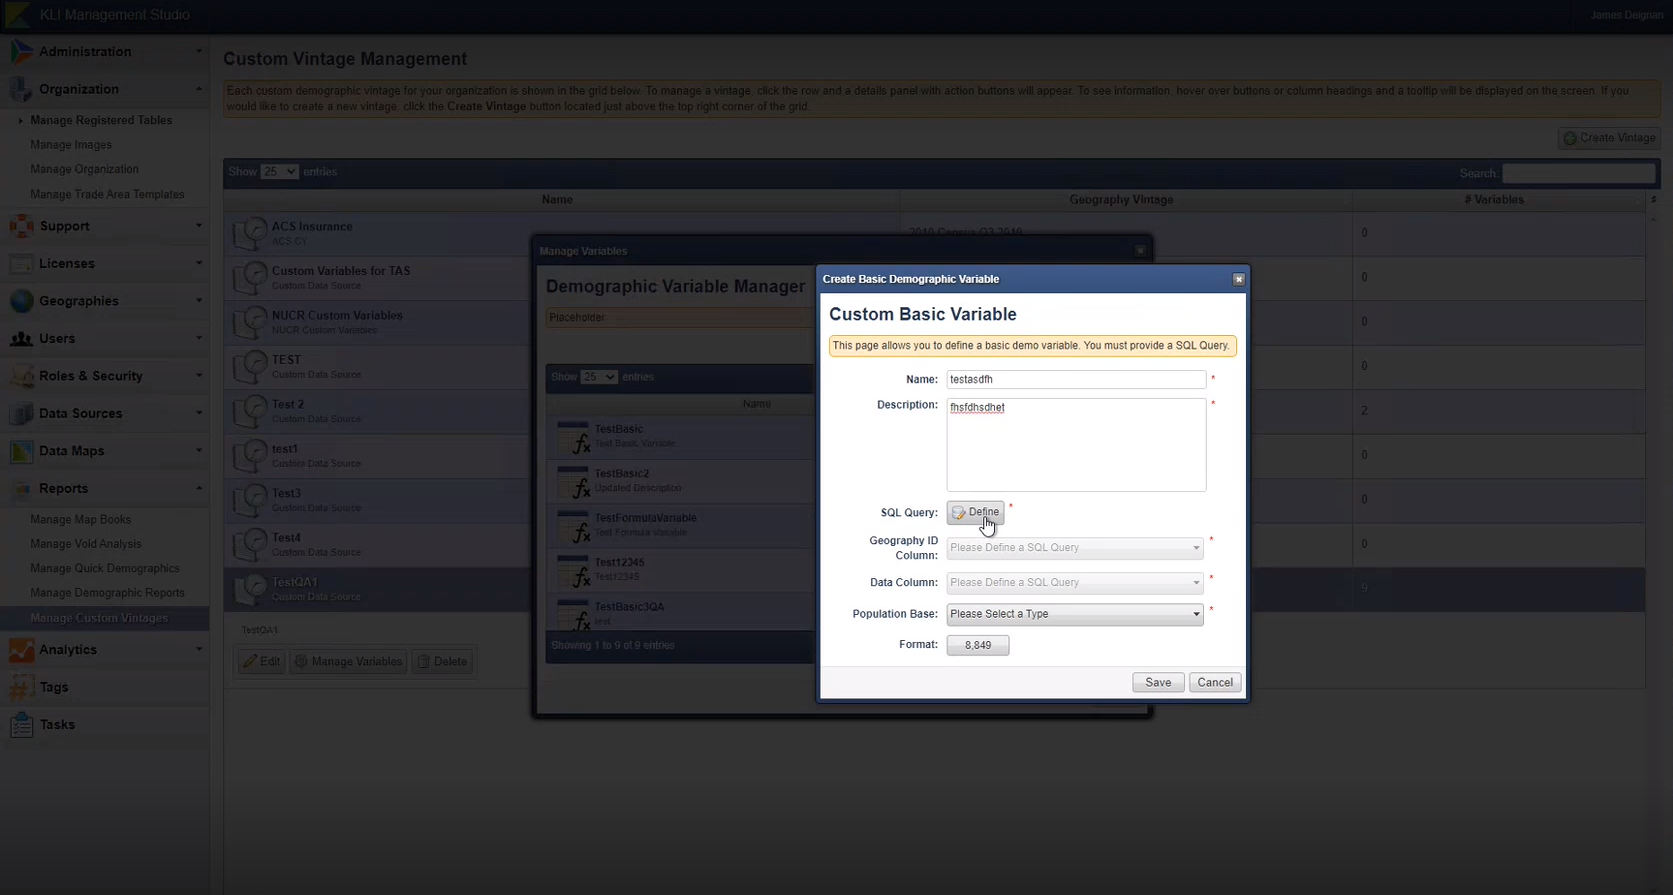The image size is (1673, 895).
Task: Close the Create Basic Demographic Variable dialog
Action: [1238, 279]
